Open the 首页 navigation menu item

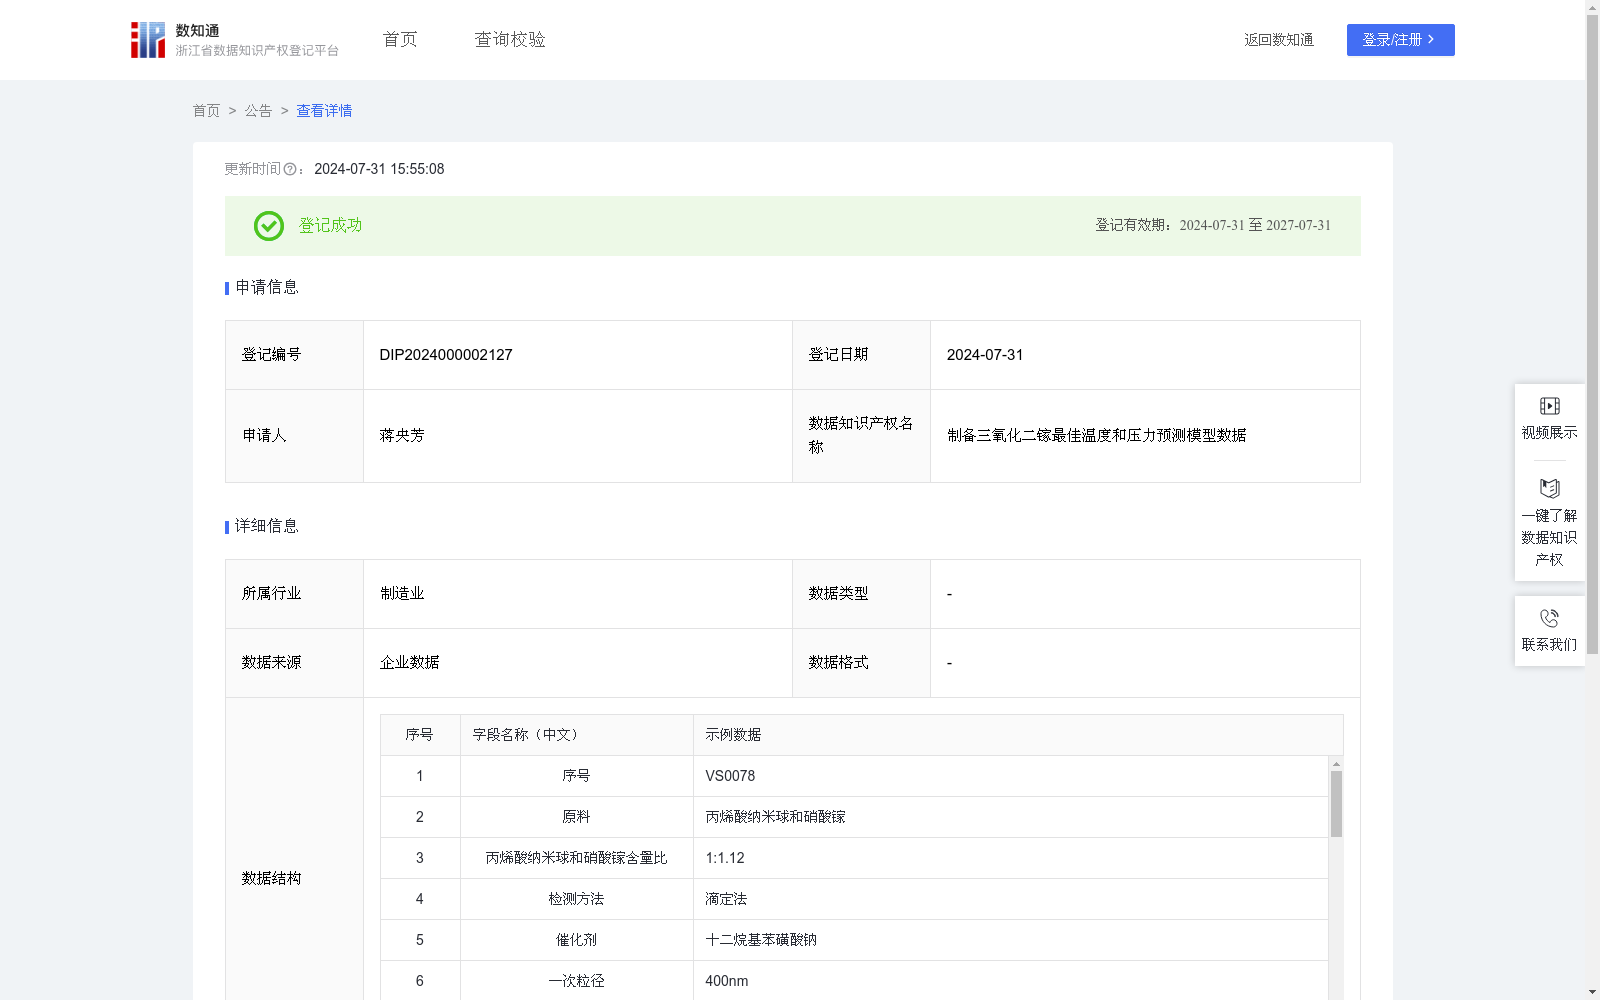(x=400, y=39)
